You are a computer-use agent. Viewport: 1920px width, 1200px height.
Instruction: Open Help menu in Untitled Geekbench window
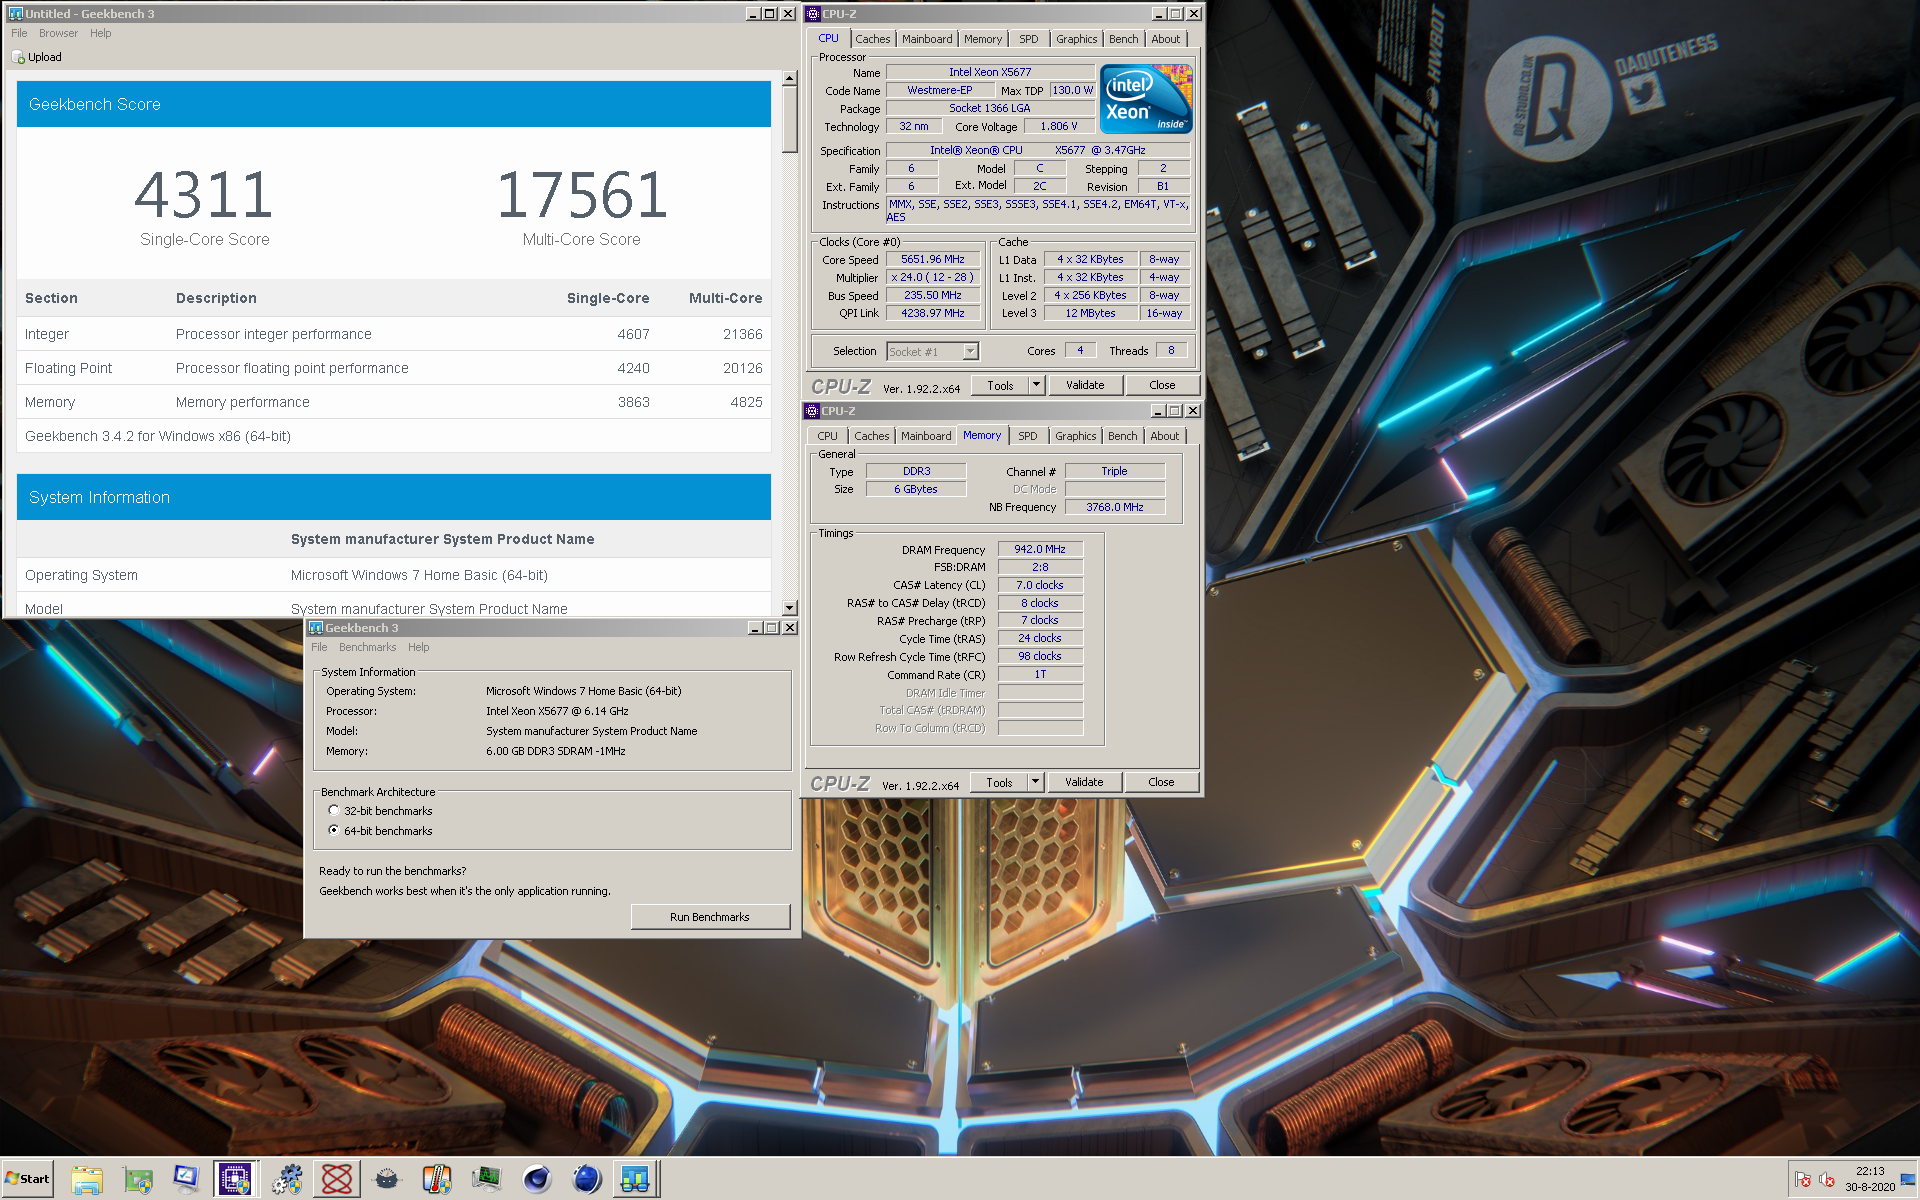pos(100,34)
